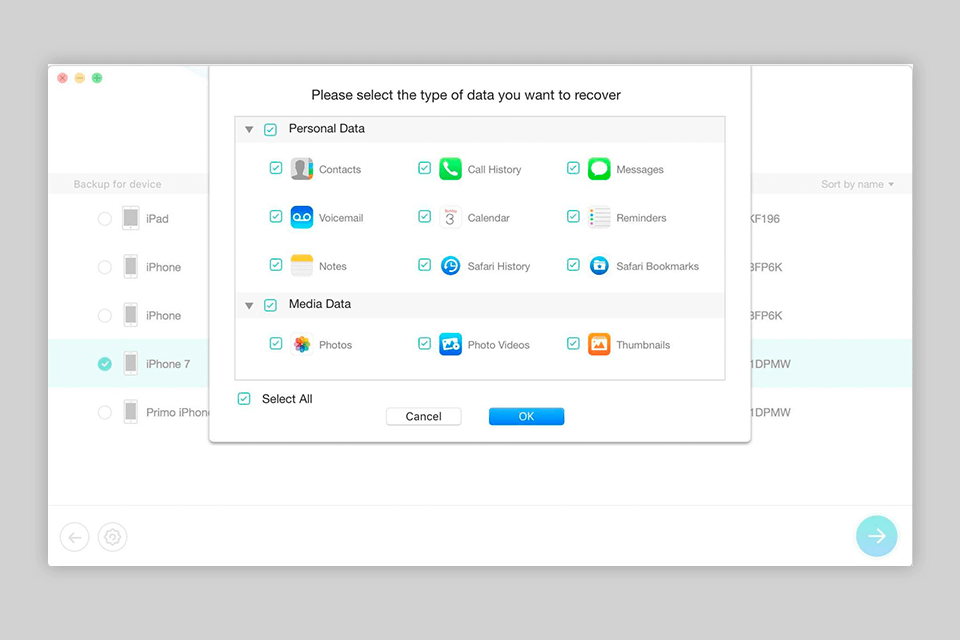Image resolution: width=960 pixels, height=640 pixels.
Task: Toggle the Thumbnails checkbox
Action: [x=573, y=343]
